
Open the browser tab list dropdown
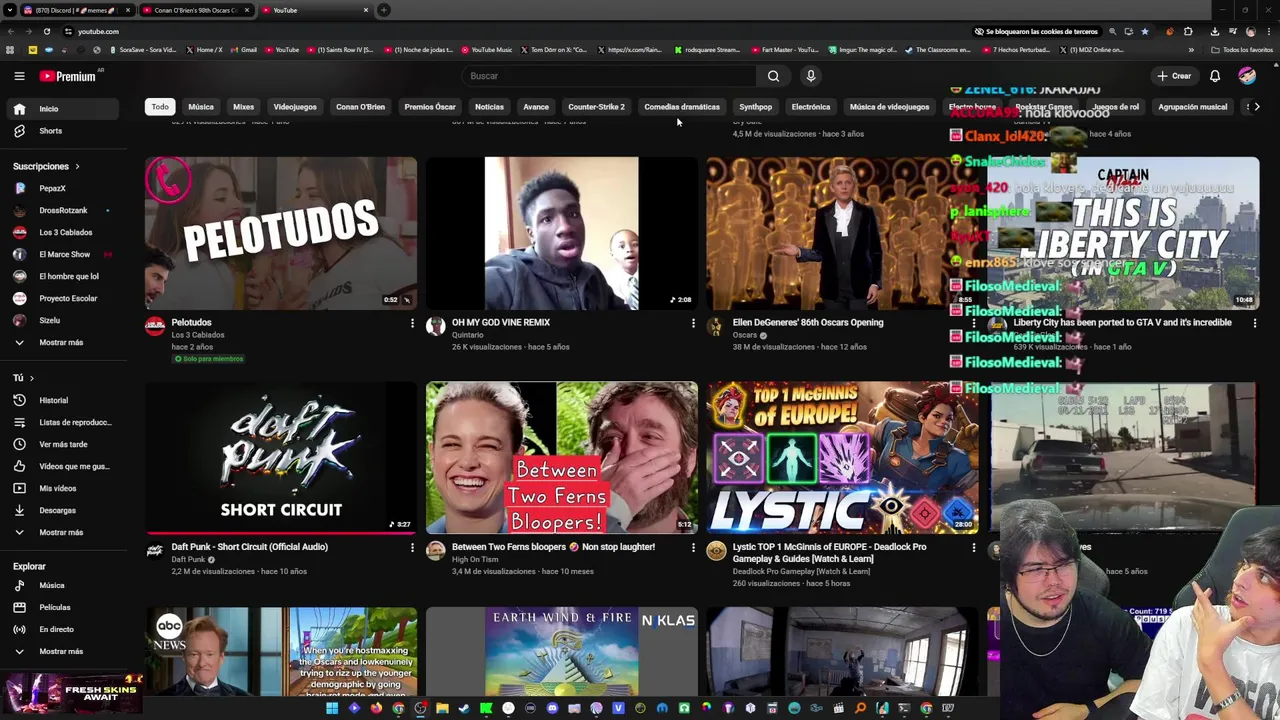[9, 10]
